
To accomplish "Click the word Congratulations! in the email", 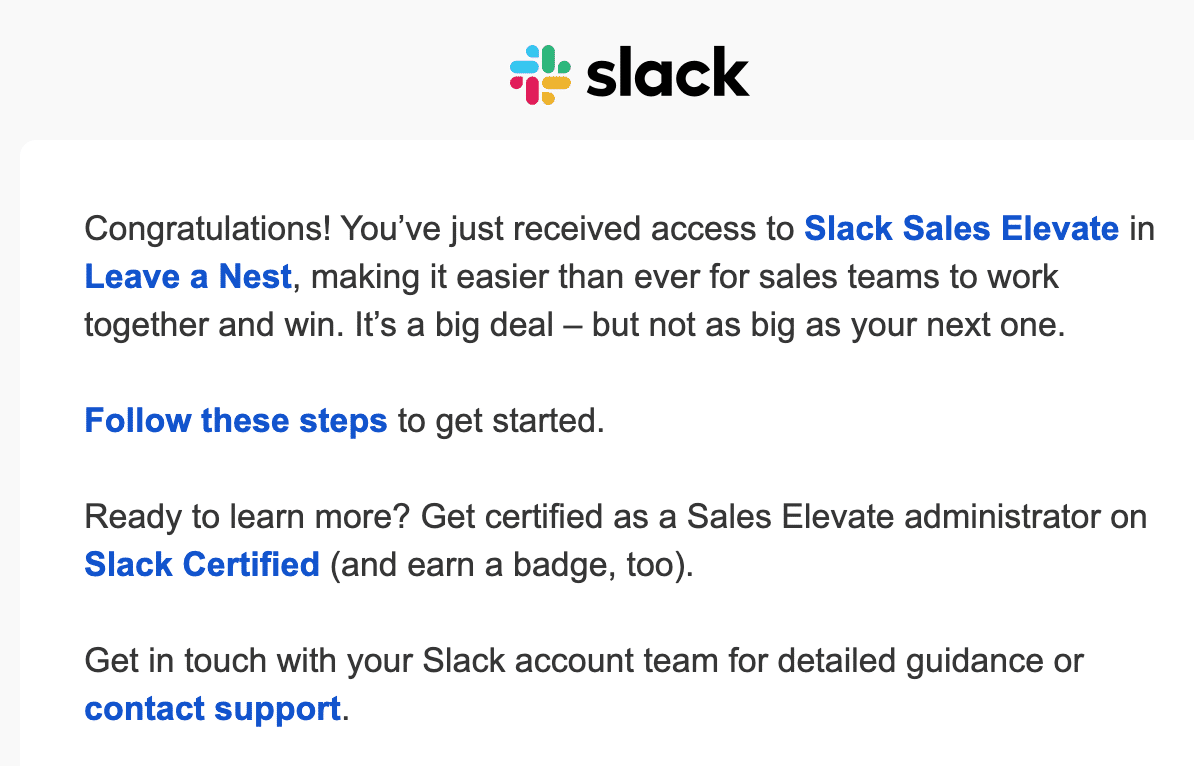I will tap(207, 229).
